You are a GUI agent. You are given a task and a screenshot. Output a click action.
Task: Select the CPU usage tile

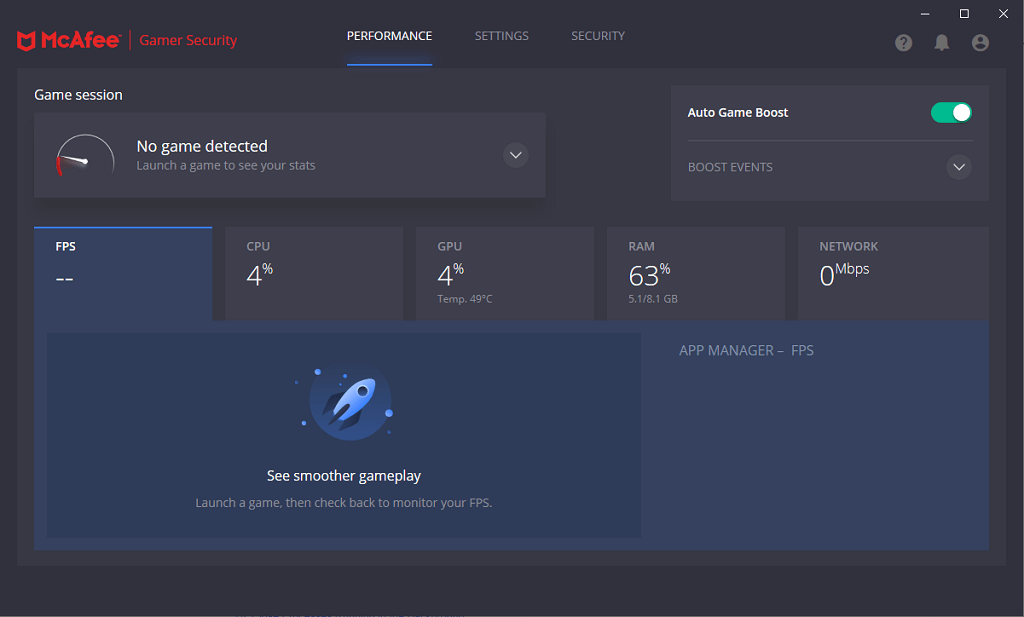pos(313,274)
